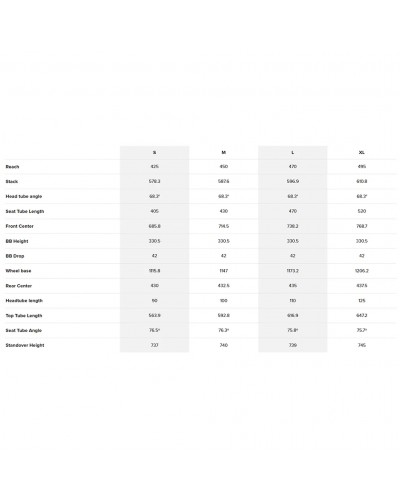The image size is (400, 500).
Task: Click the L size column header
Action: [x=293, y=152]
